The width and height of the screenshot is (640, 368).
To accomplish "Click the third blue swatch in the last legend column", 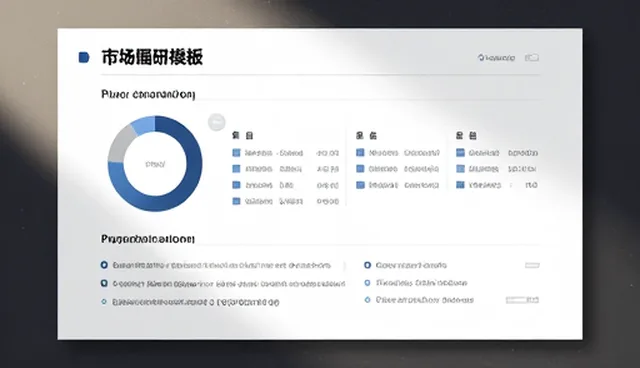I will point(460,185).
